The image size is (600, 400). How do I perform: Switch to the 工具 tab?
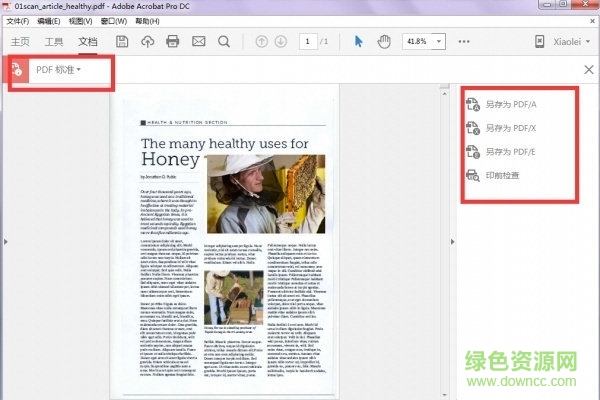[x=54, y=41]
